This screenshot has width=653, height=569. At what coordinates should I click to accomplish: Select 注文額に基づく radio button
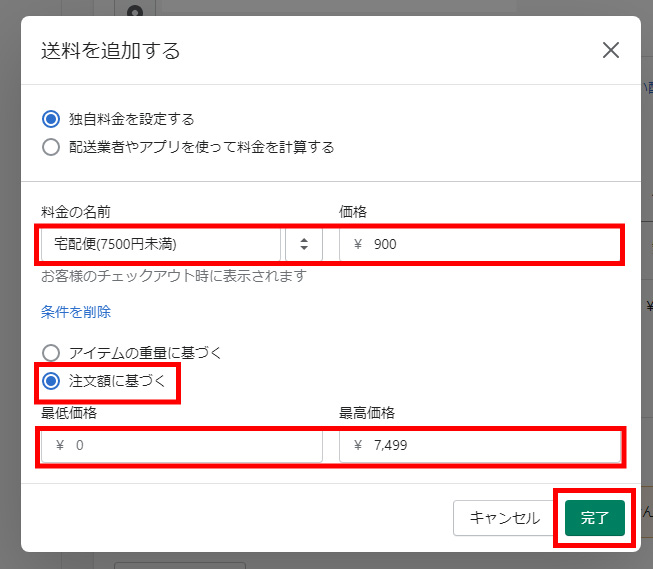pyautogui.click(x=51, y=381)
